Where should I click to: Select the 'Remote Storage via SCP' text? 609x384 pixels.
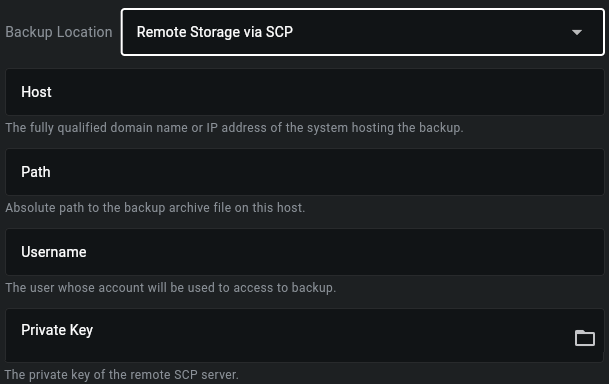(x=215, y=32)
